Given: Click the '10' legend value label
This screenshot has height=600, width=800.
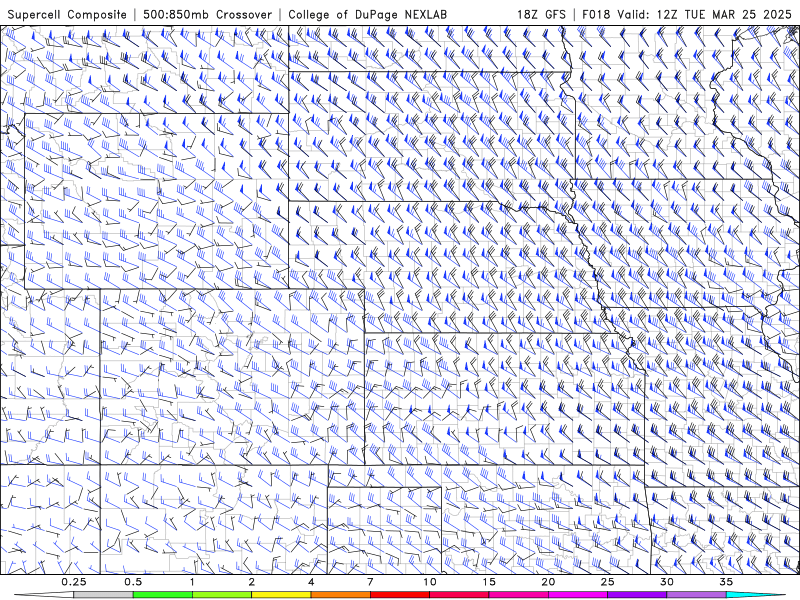Looking at the screenshot, I should [430, 582].
